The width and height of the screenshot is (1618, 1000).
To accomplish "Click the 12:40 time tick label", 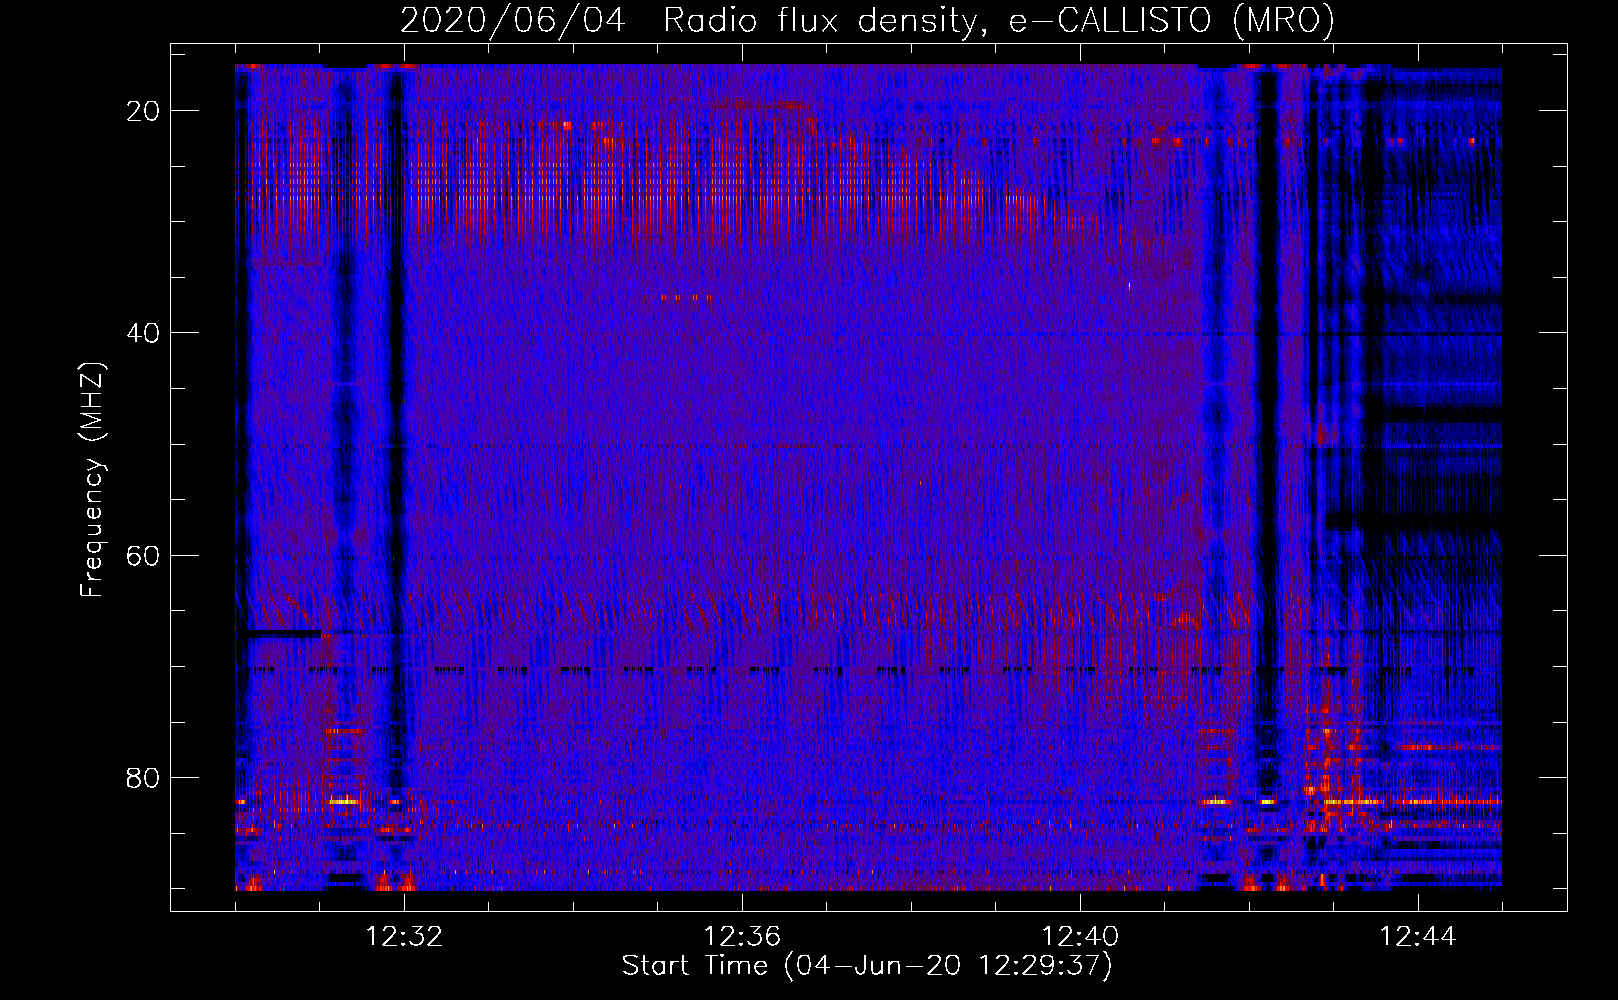I will pos(1080,936).
